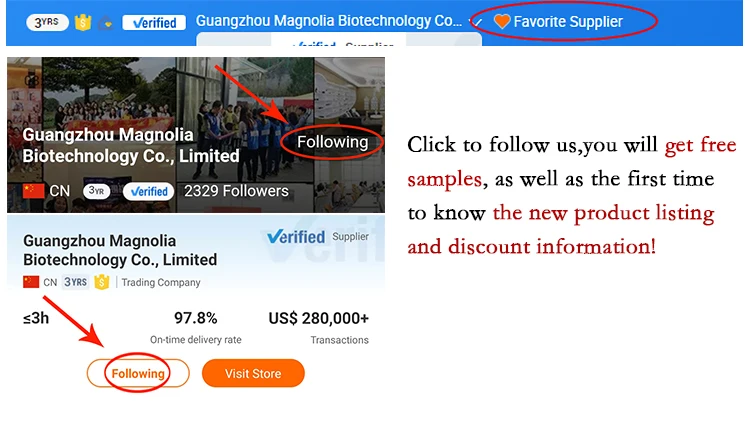Click the banner team photo thumbnail
The height and width of the screenshot is (424, 750).
pyautogui.click(x=196, y=135)
